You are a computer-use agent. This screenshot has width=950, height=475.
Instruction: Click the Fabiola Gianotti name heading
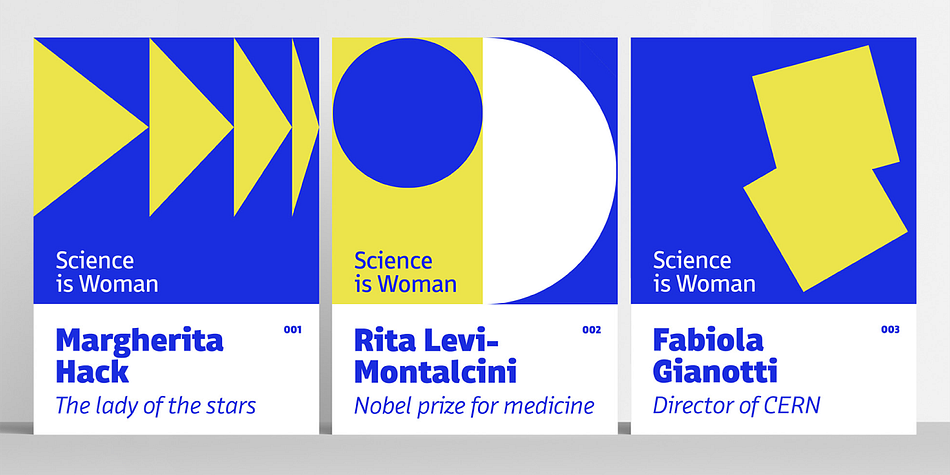(715, 356)
